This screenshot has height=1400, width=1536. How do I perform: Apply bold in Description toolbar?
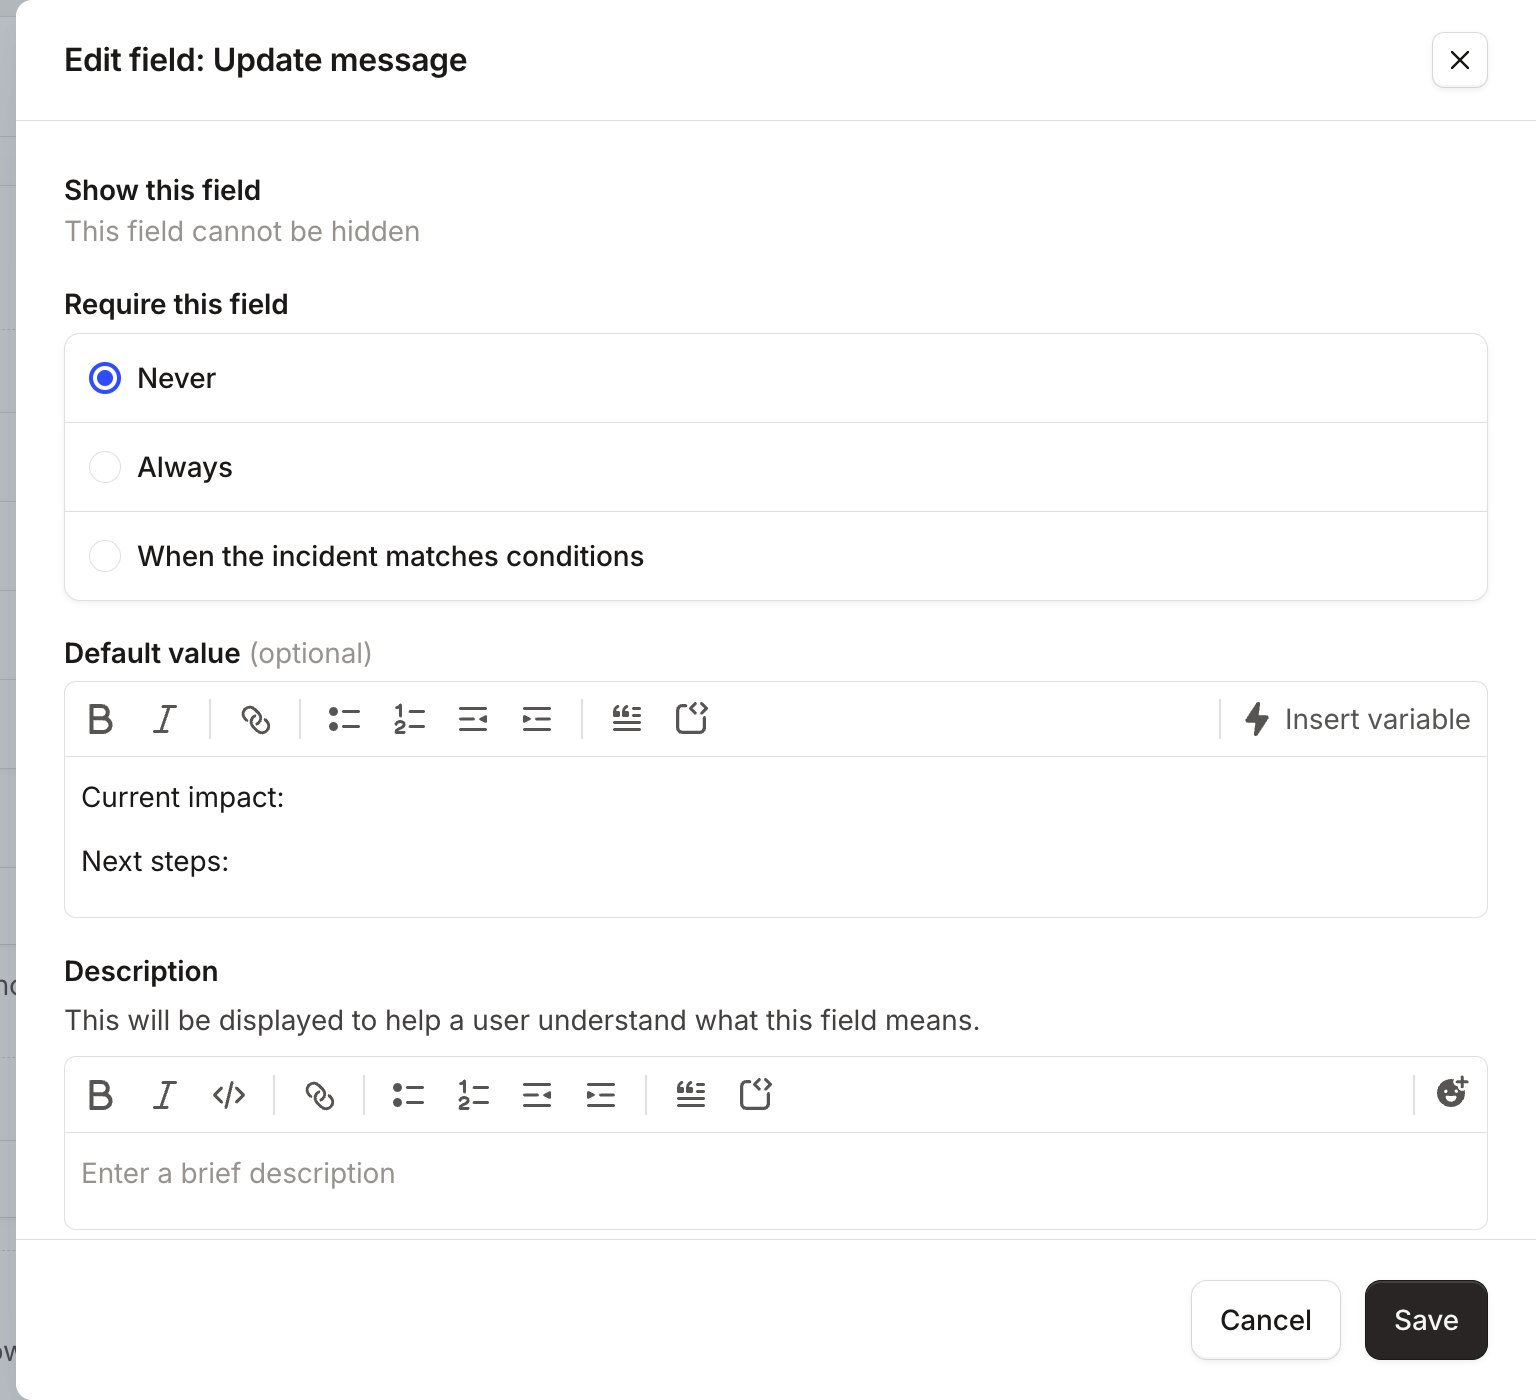coord(100,1095)
